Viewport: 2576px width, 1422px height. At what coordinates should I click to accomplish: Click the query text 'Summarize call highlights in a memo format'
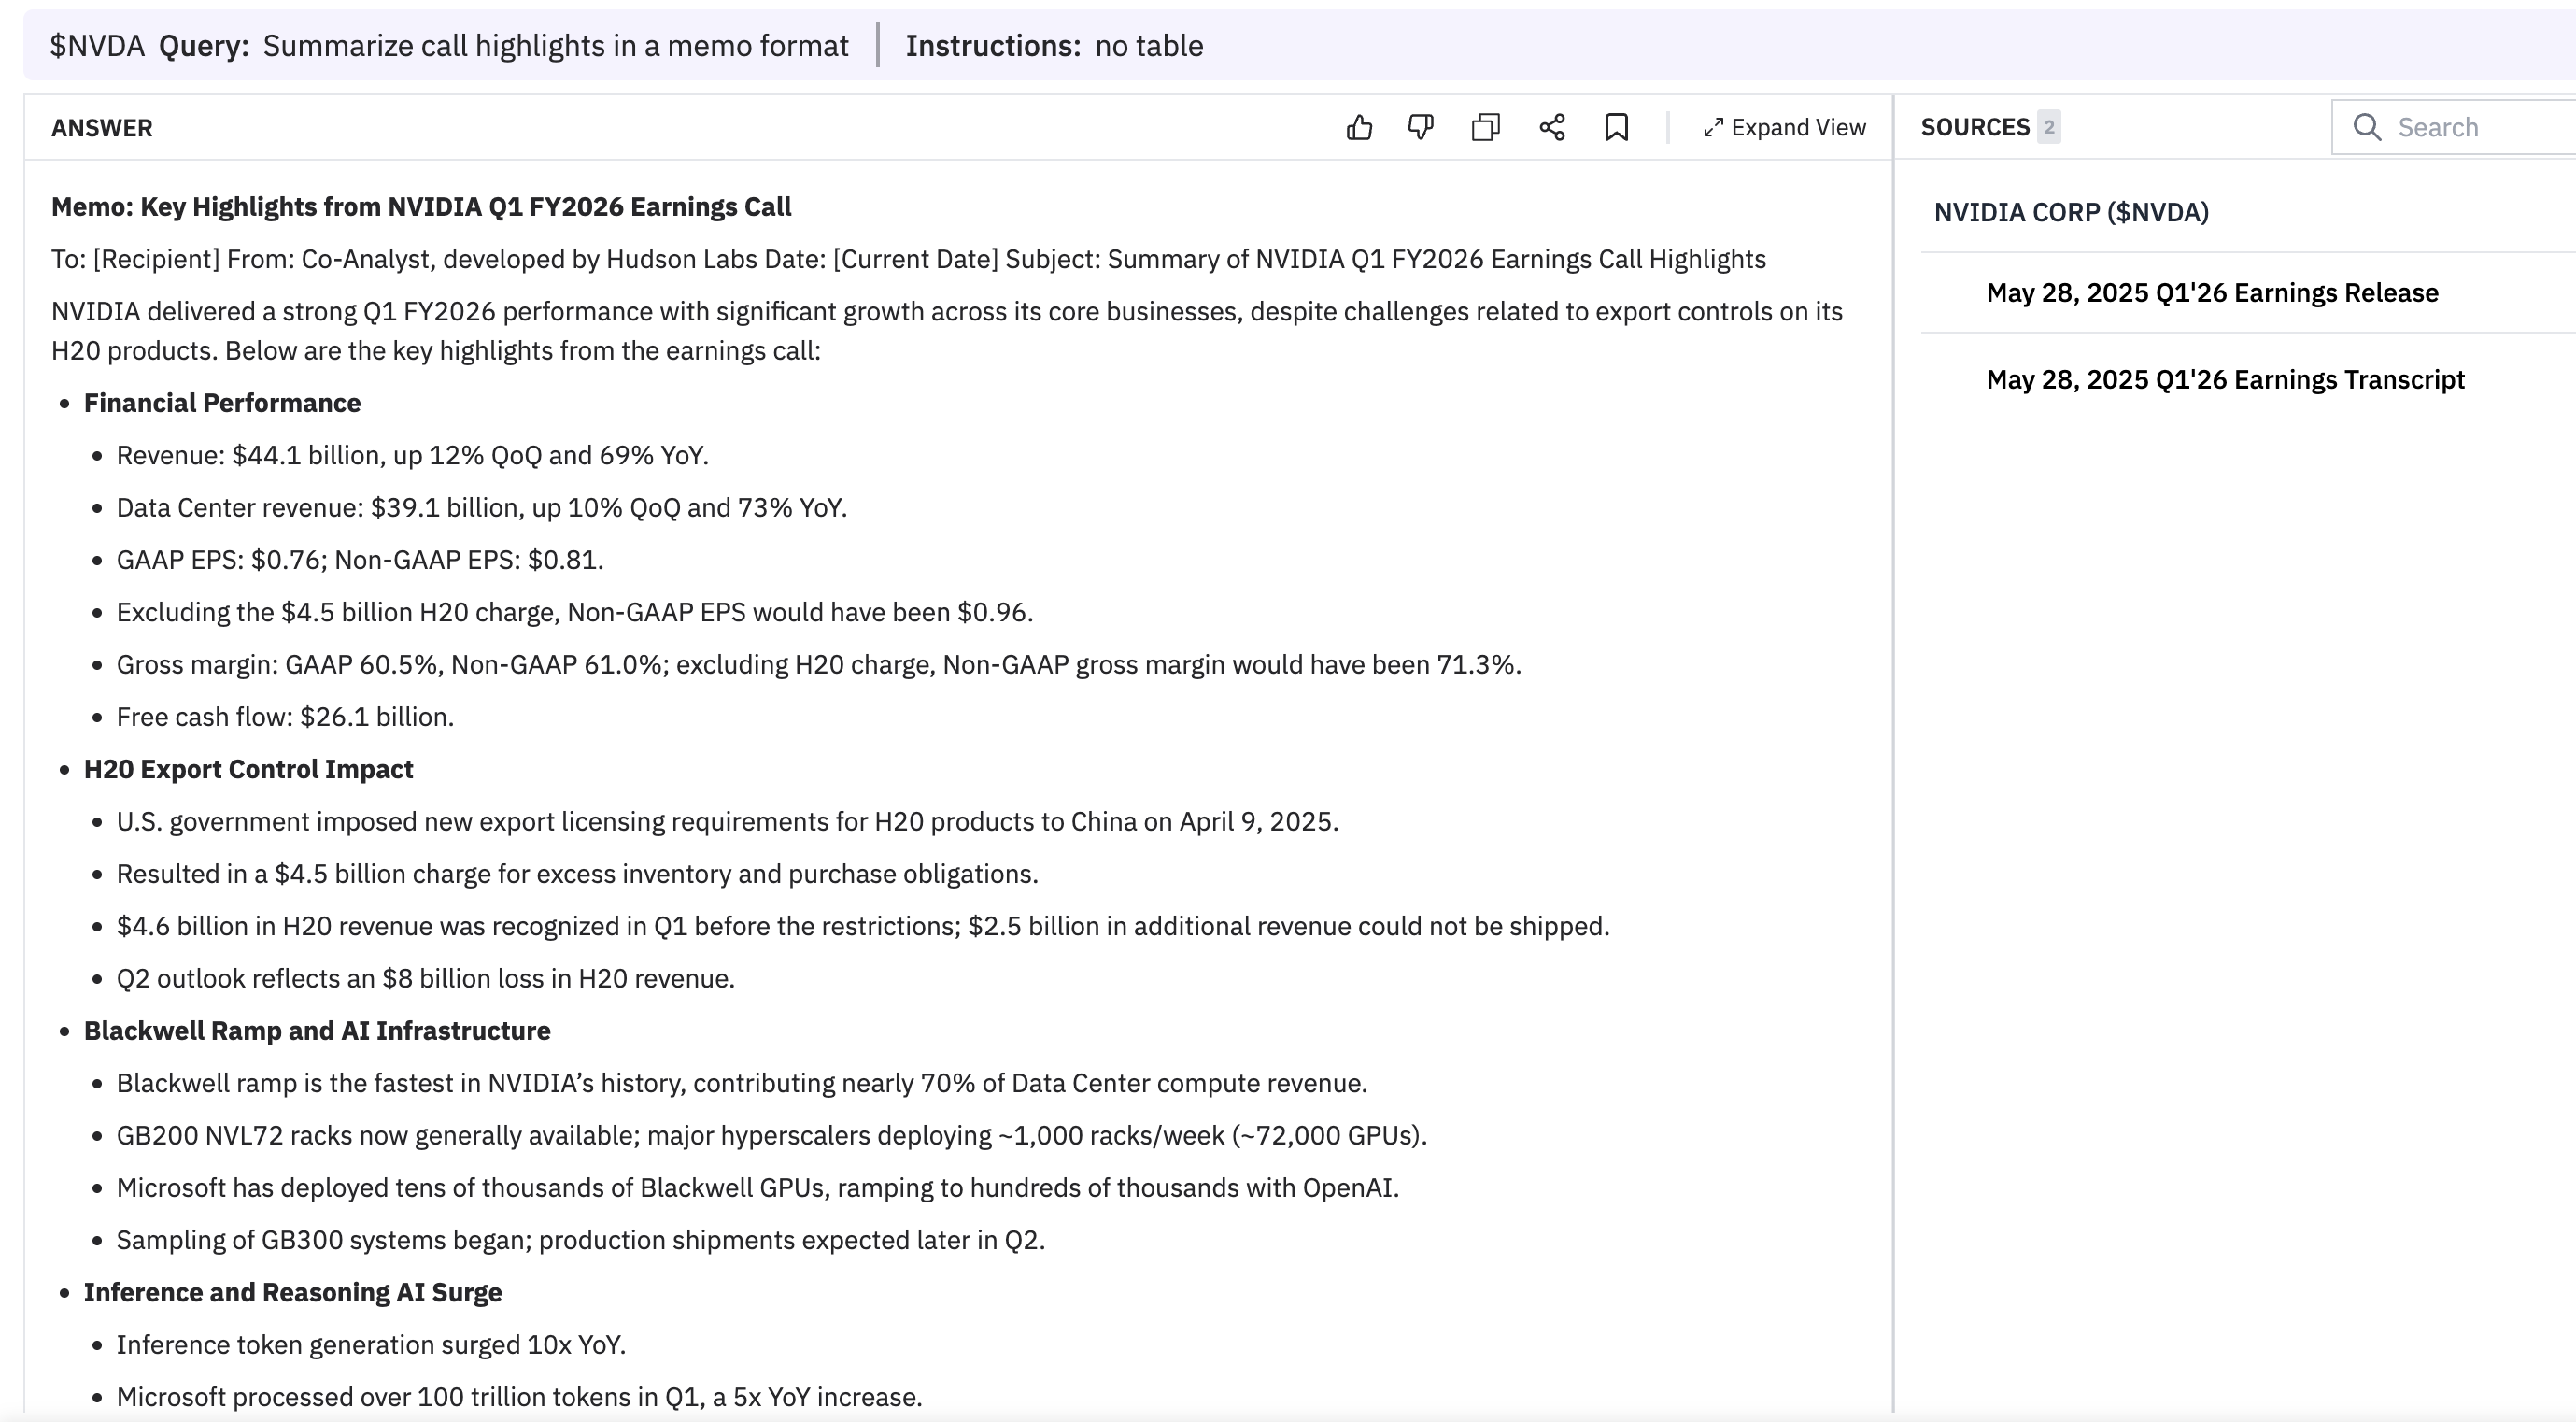click(x=556, y=46)
